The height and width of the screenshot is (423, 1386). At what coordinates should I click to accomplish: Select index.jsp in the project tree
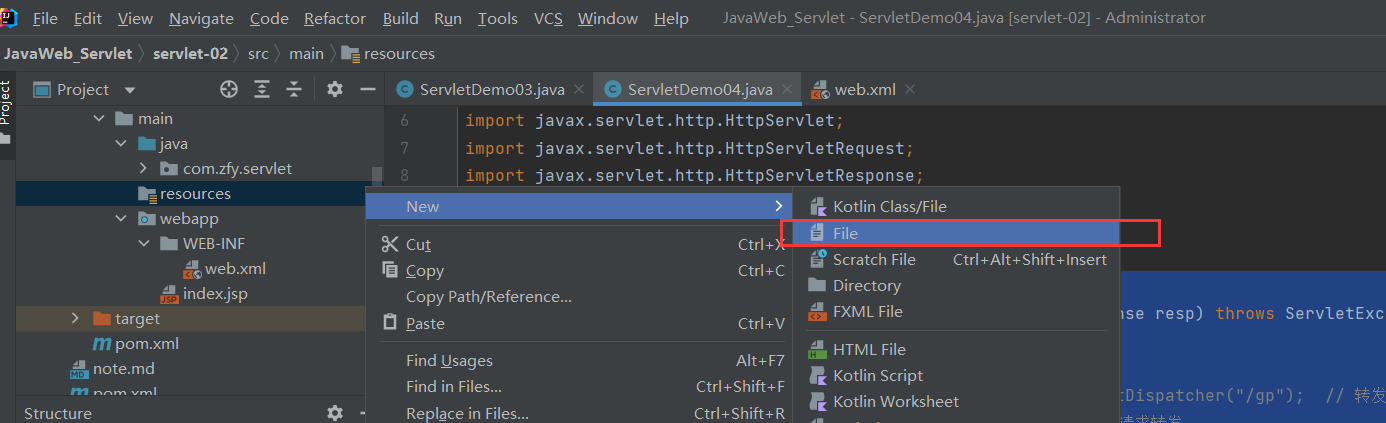[214, 294]
